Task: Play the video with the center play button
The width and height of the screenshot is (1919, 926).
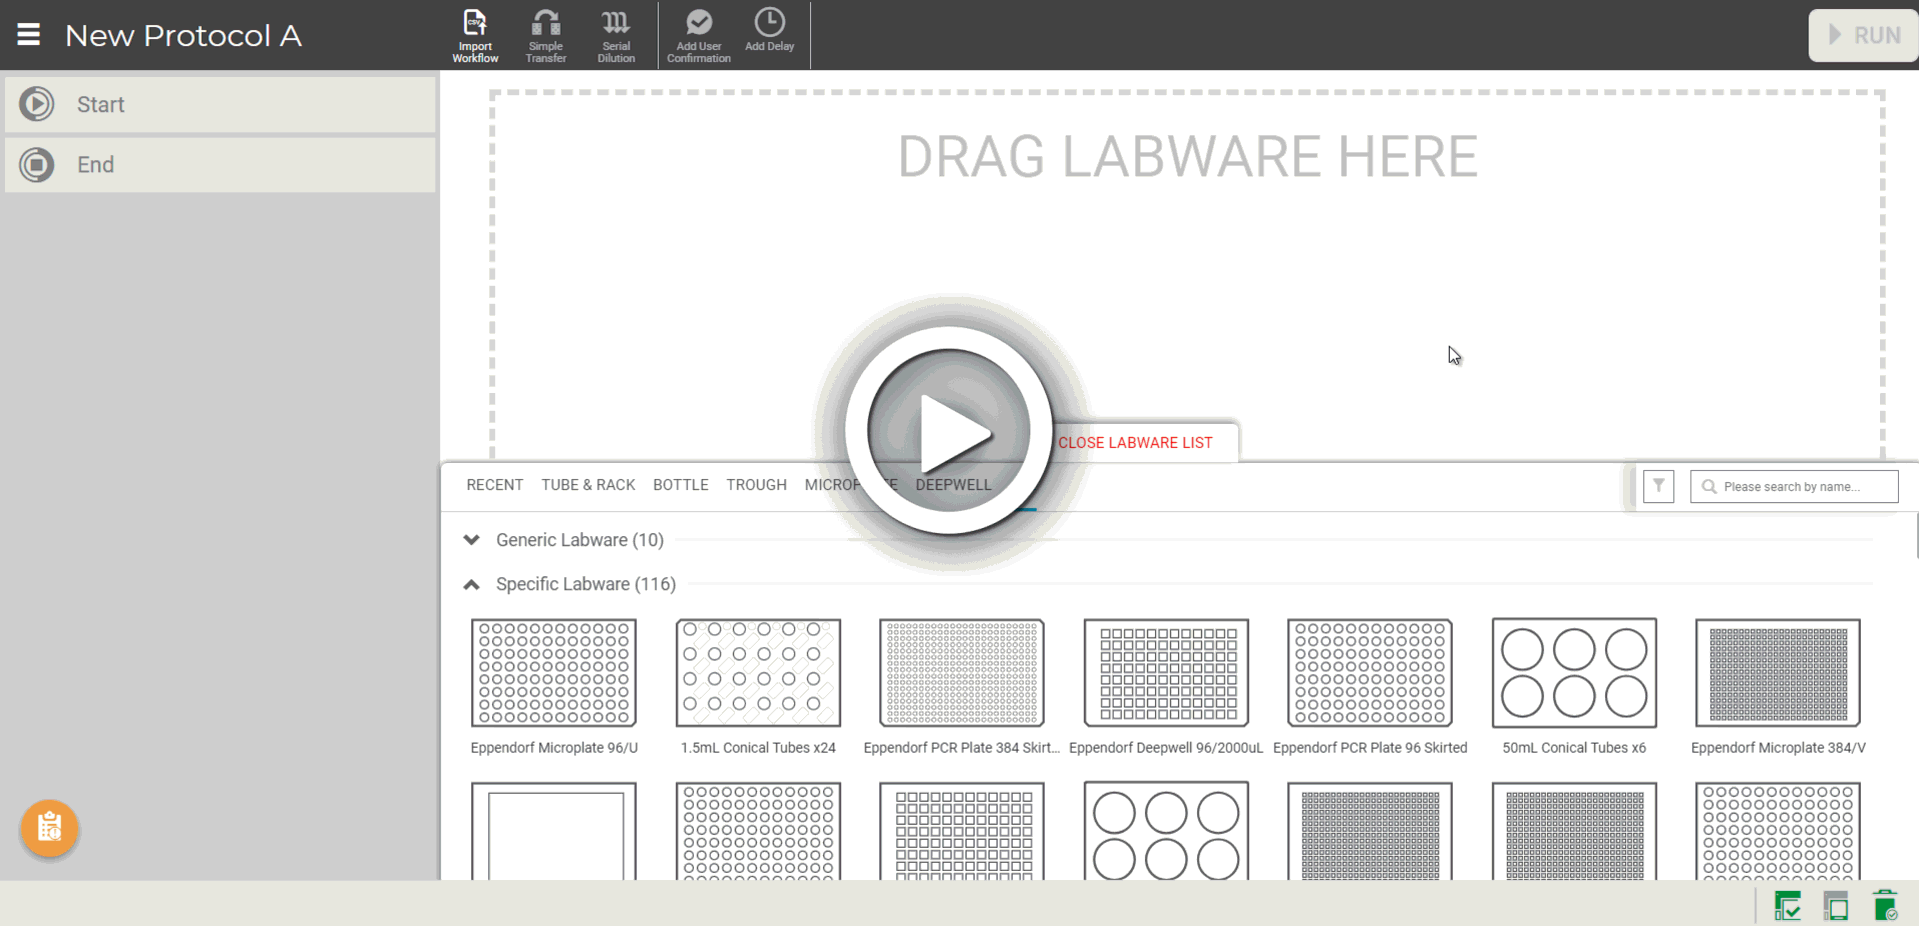Action: pyautogui.click(x=948, y=432)
